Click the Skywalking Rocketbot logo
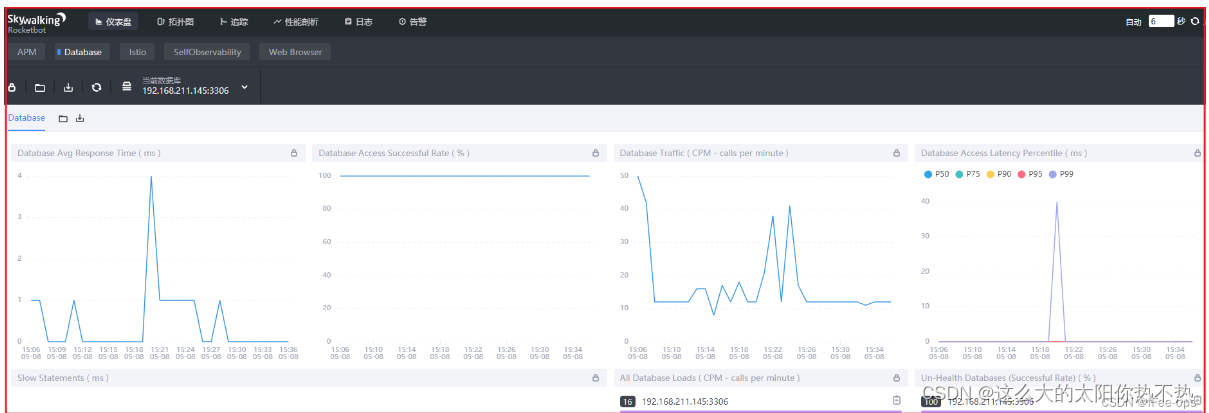Image resolution: width=1209 pixels, height=413 pixels. pos(36,21)
